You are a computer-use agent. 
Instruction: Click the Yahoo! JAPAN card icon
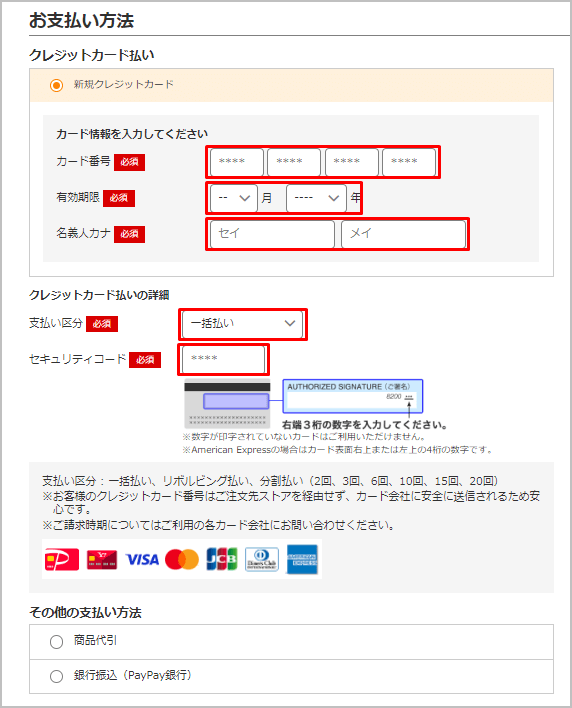tap(102, 559)
